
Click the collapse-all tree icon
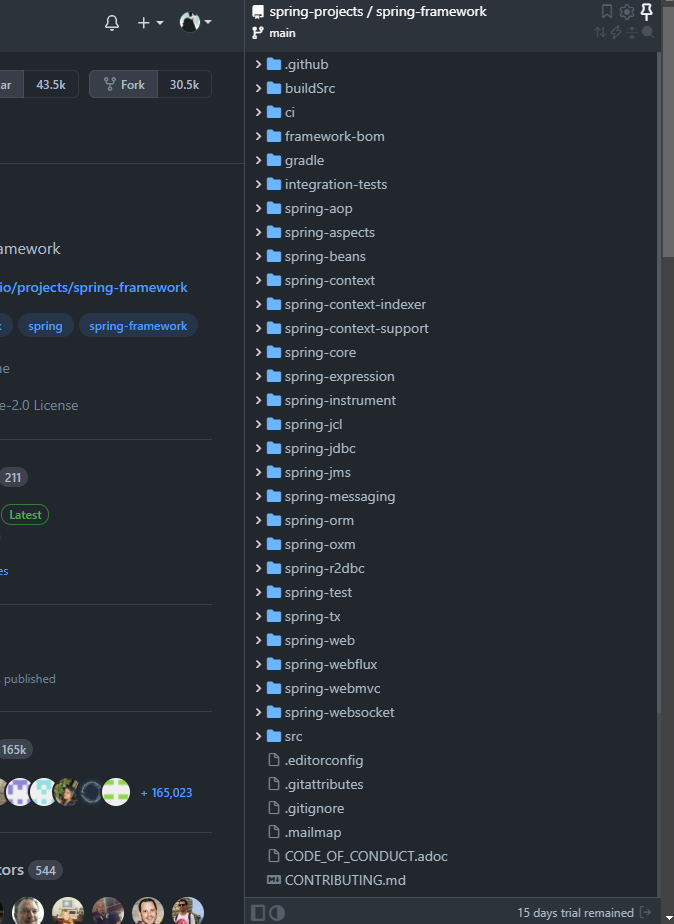click(632, 32)
